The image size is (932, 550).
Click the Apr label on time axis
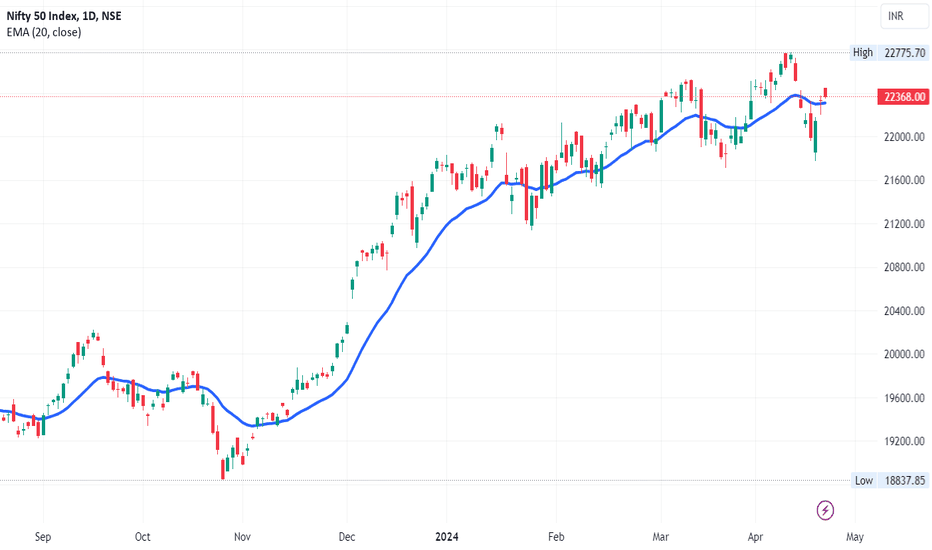755,537
